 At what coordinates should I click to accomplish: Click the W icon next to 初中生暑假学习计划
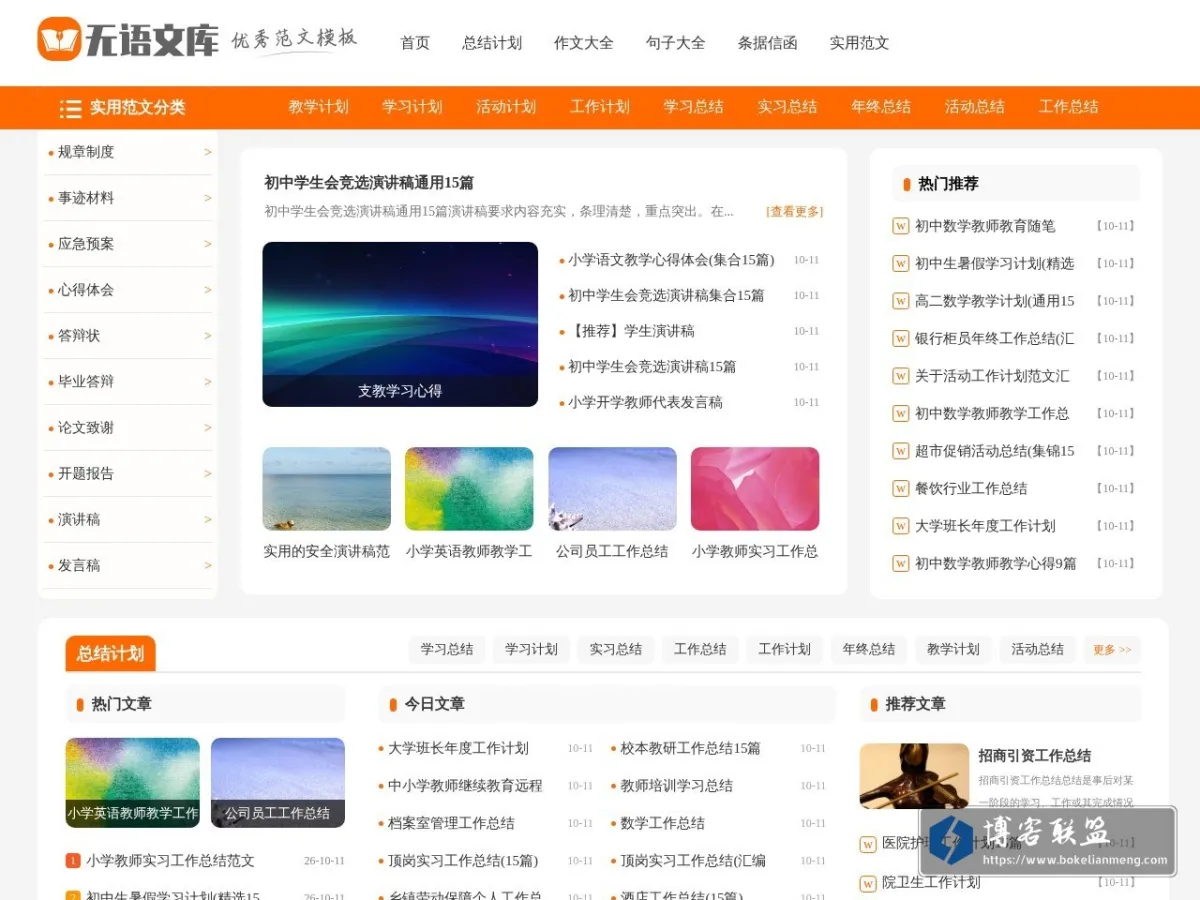[900, 263]
